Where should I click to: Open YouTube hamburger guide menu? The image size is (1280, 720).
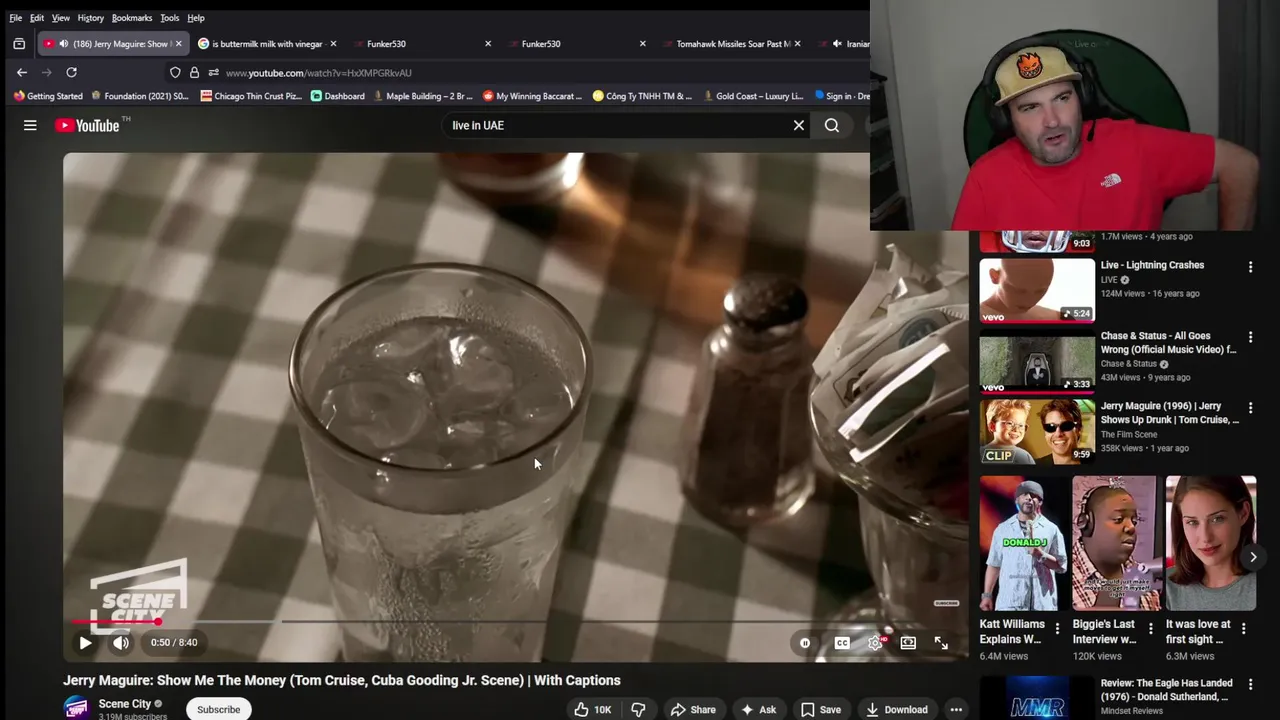[30, 125]
